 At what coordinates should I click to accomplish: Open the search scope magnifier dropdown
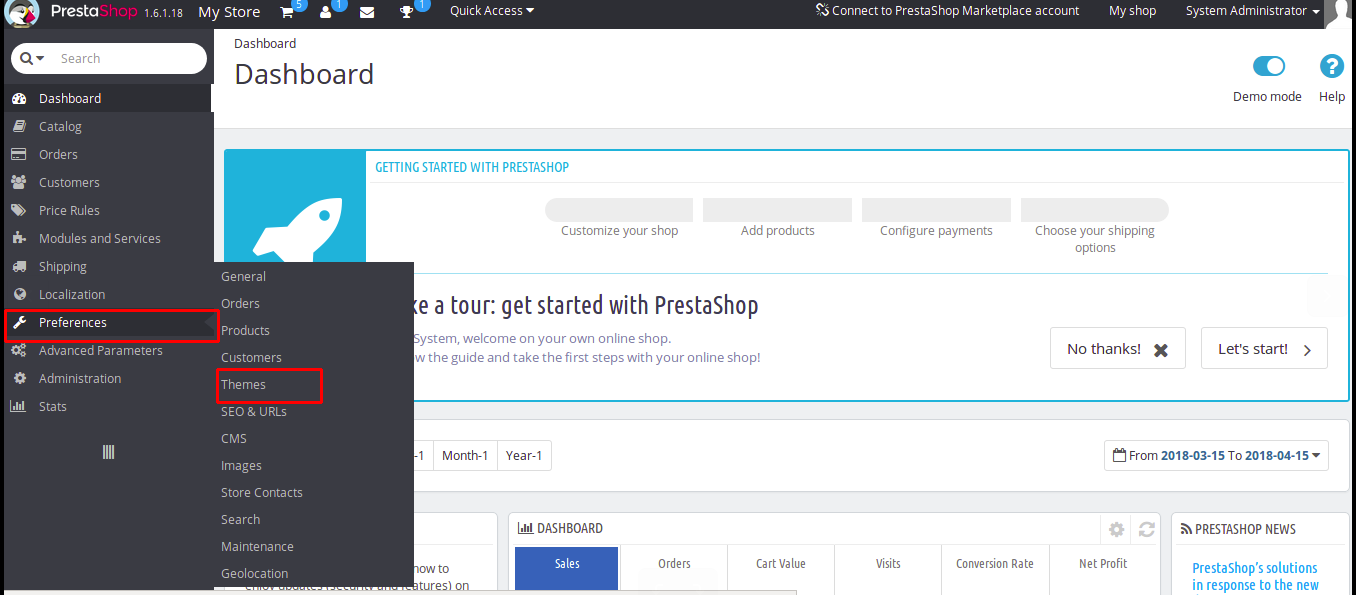[33, 58]
